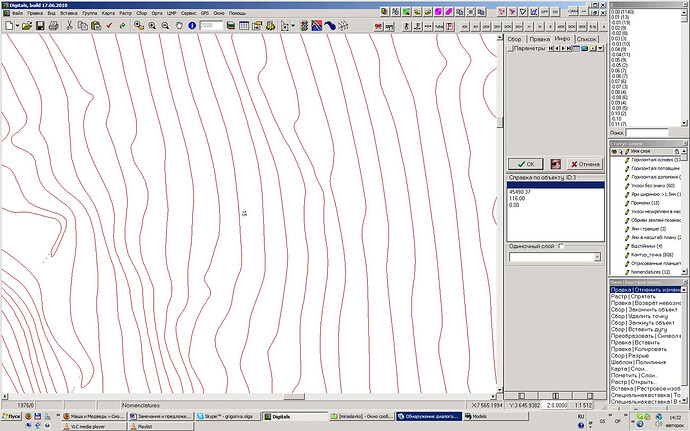The width and height of the screenshot is (690, 431).
Task: Click the eye preview icon between OK and Отмена
Action: [x=555, y=164]
